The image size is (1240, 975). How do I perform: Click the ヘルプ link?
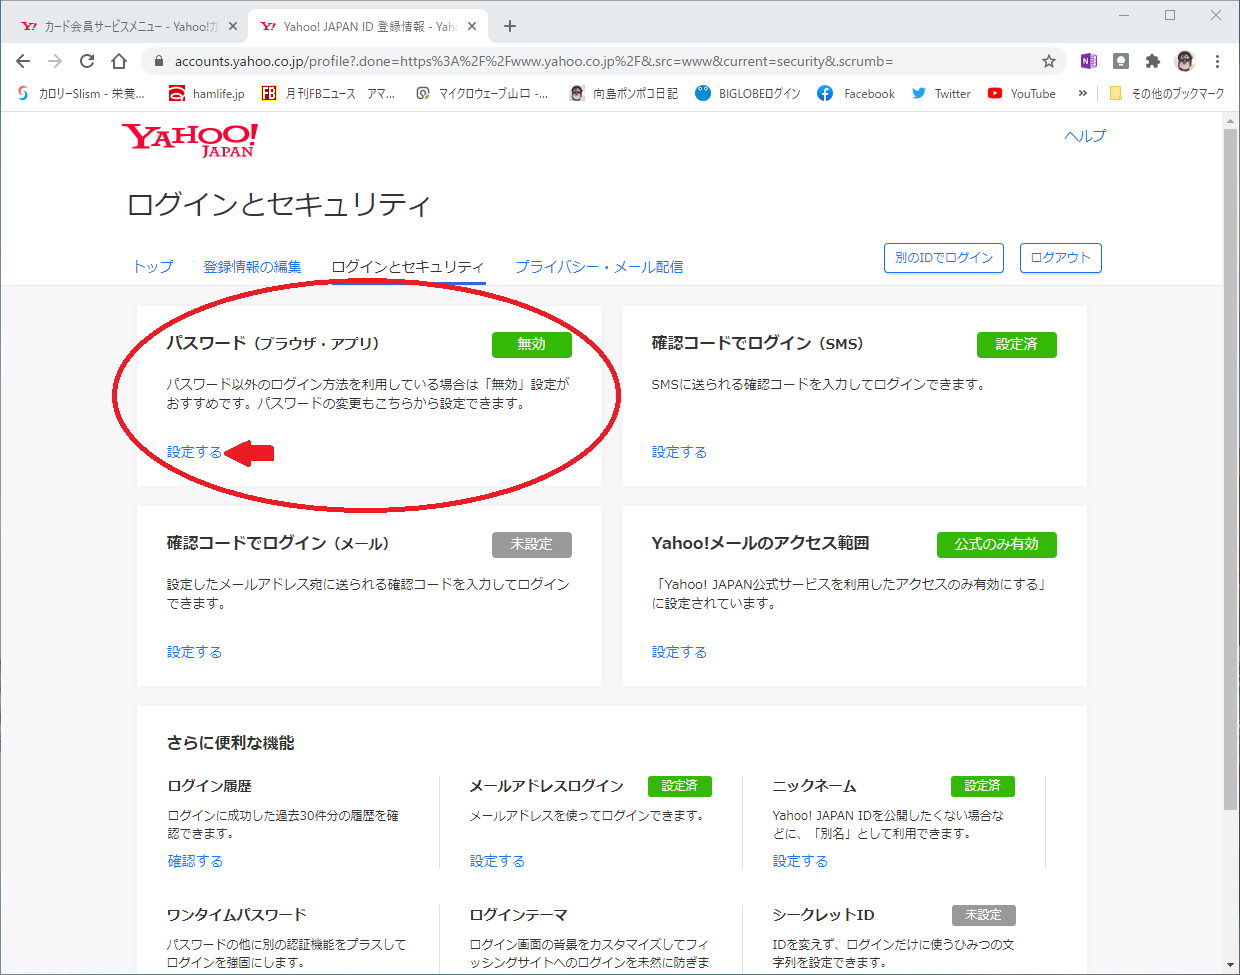point(1085,136)
